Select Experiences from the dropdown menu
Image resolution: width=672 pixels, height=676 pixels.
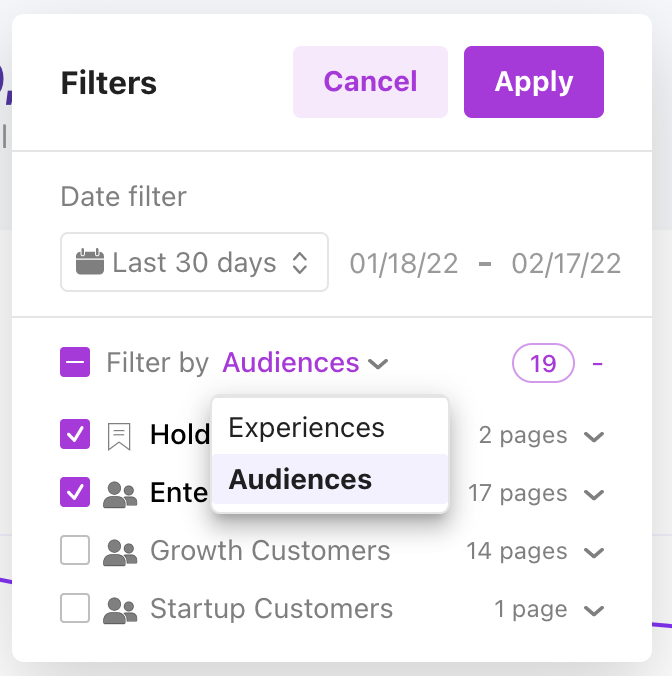pos(307,428)
